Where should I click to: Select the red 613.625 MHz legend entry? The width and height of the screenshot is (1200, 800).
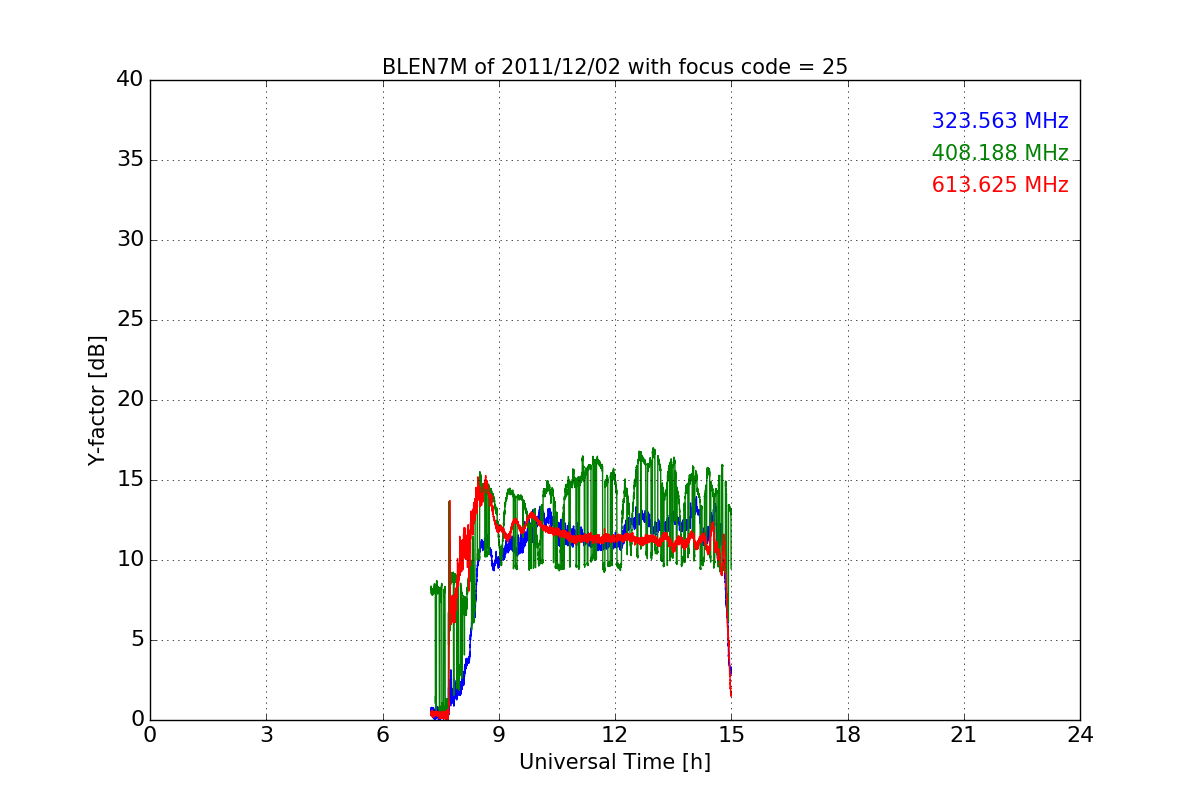click(1000, 185)
